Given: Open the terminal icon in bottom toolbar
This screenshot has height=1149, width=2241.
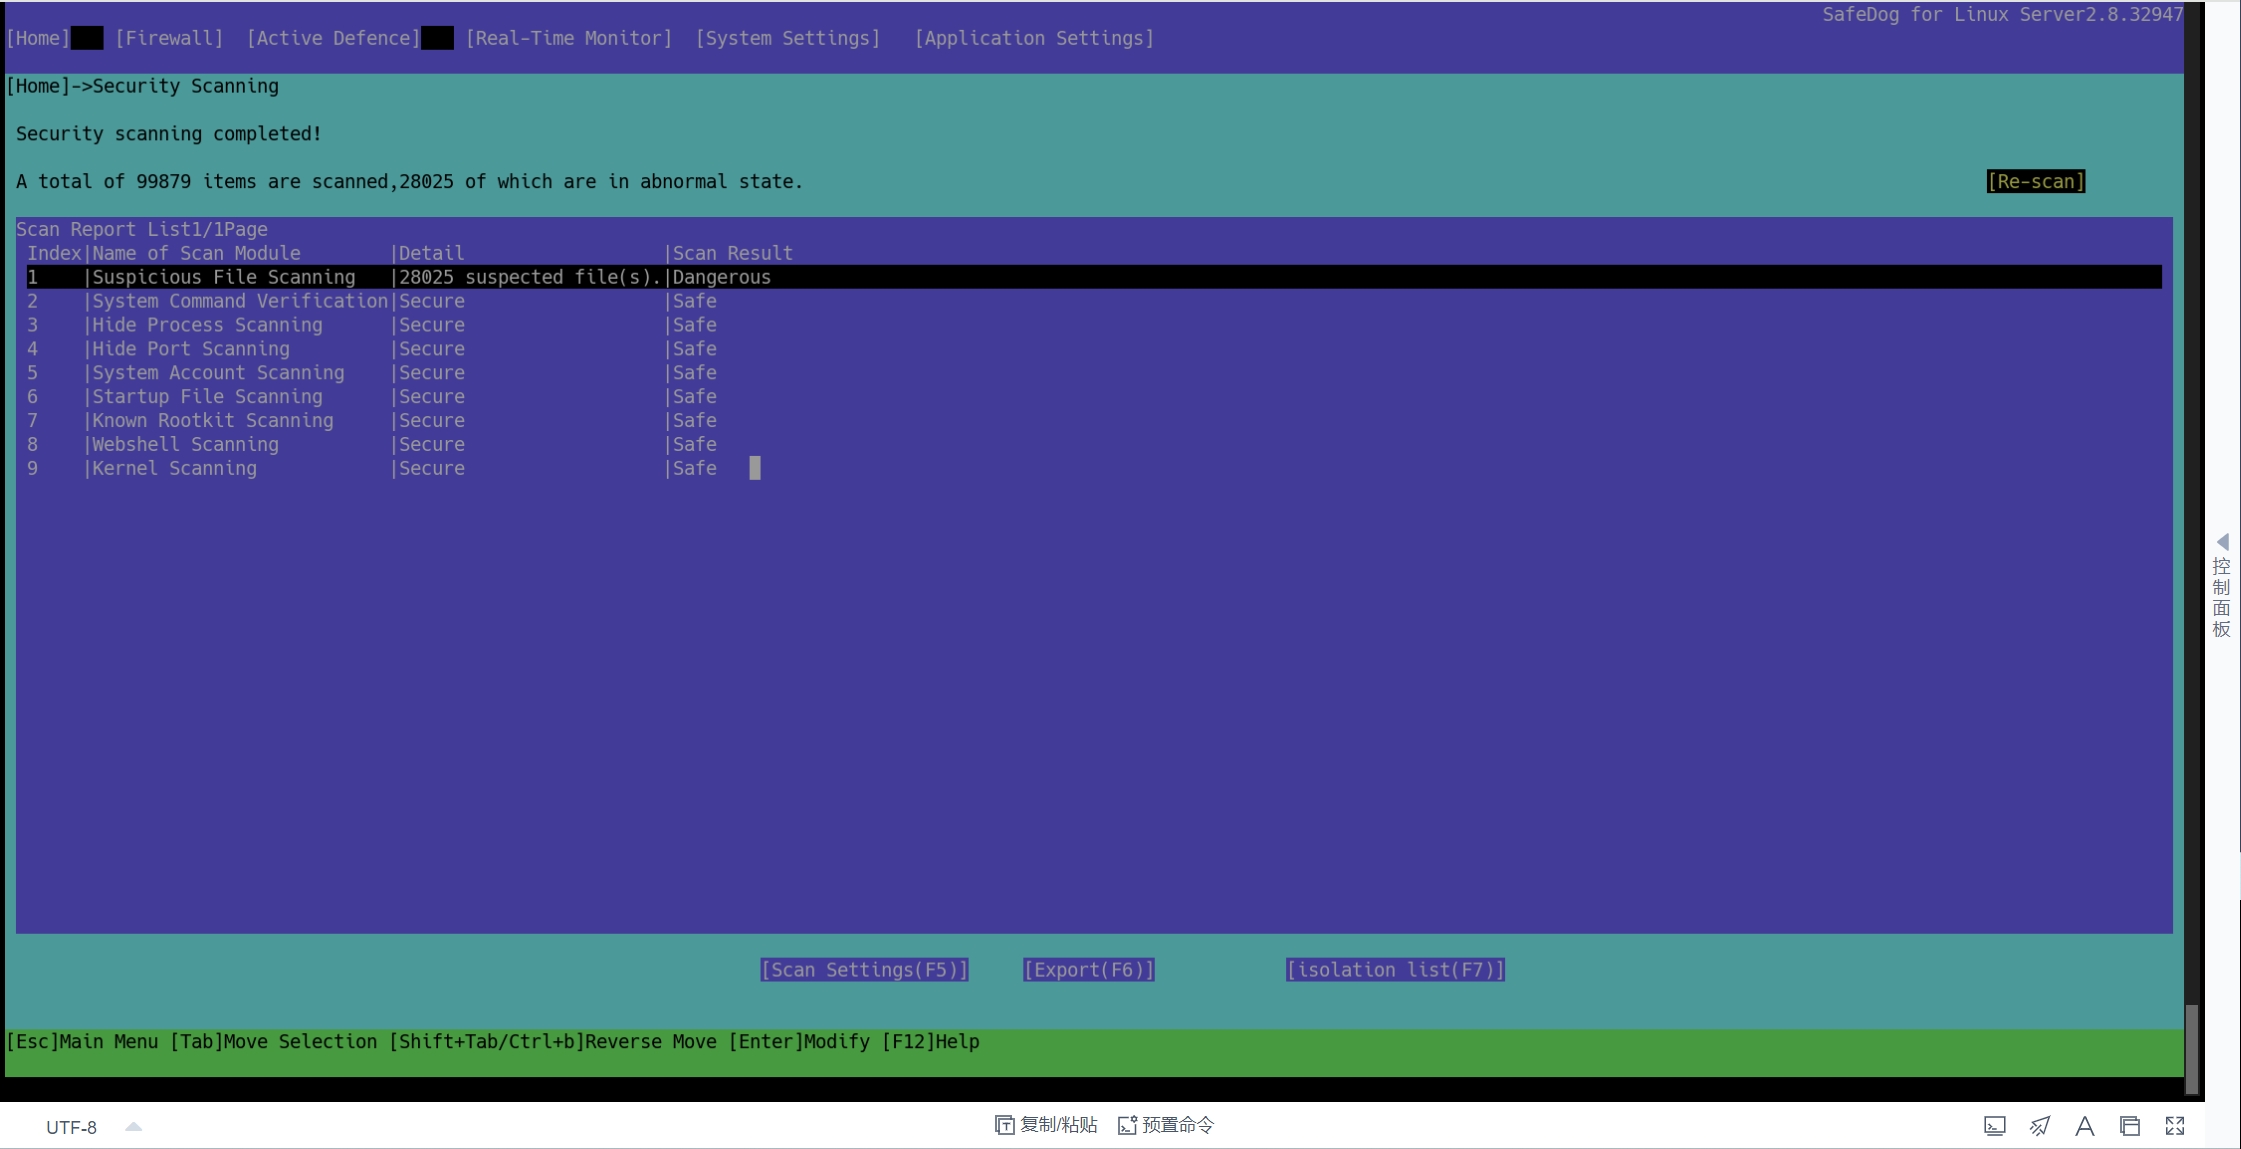Looking at the screenshot, I should point(1995,1126).
